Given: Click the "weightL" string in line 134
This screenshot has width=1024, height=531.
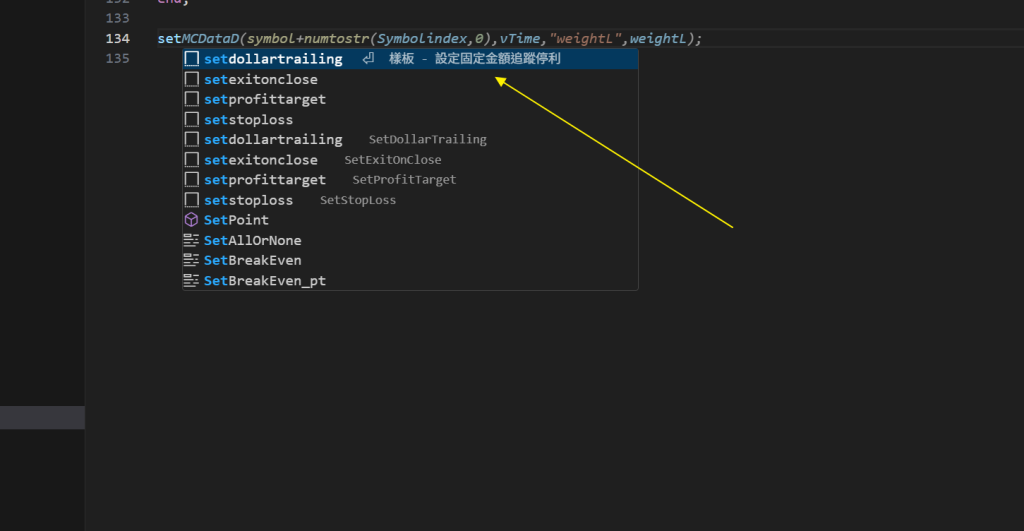Looking at the screenshot, I should (x=590, y=38).
